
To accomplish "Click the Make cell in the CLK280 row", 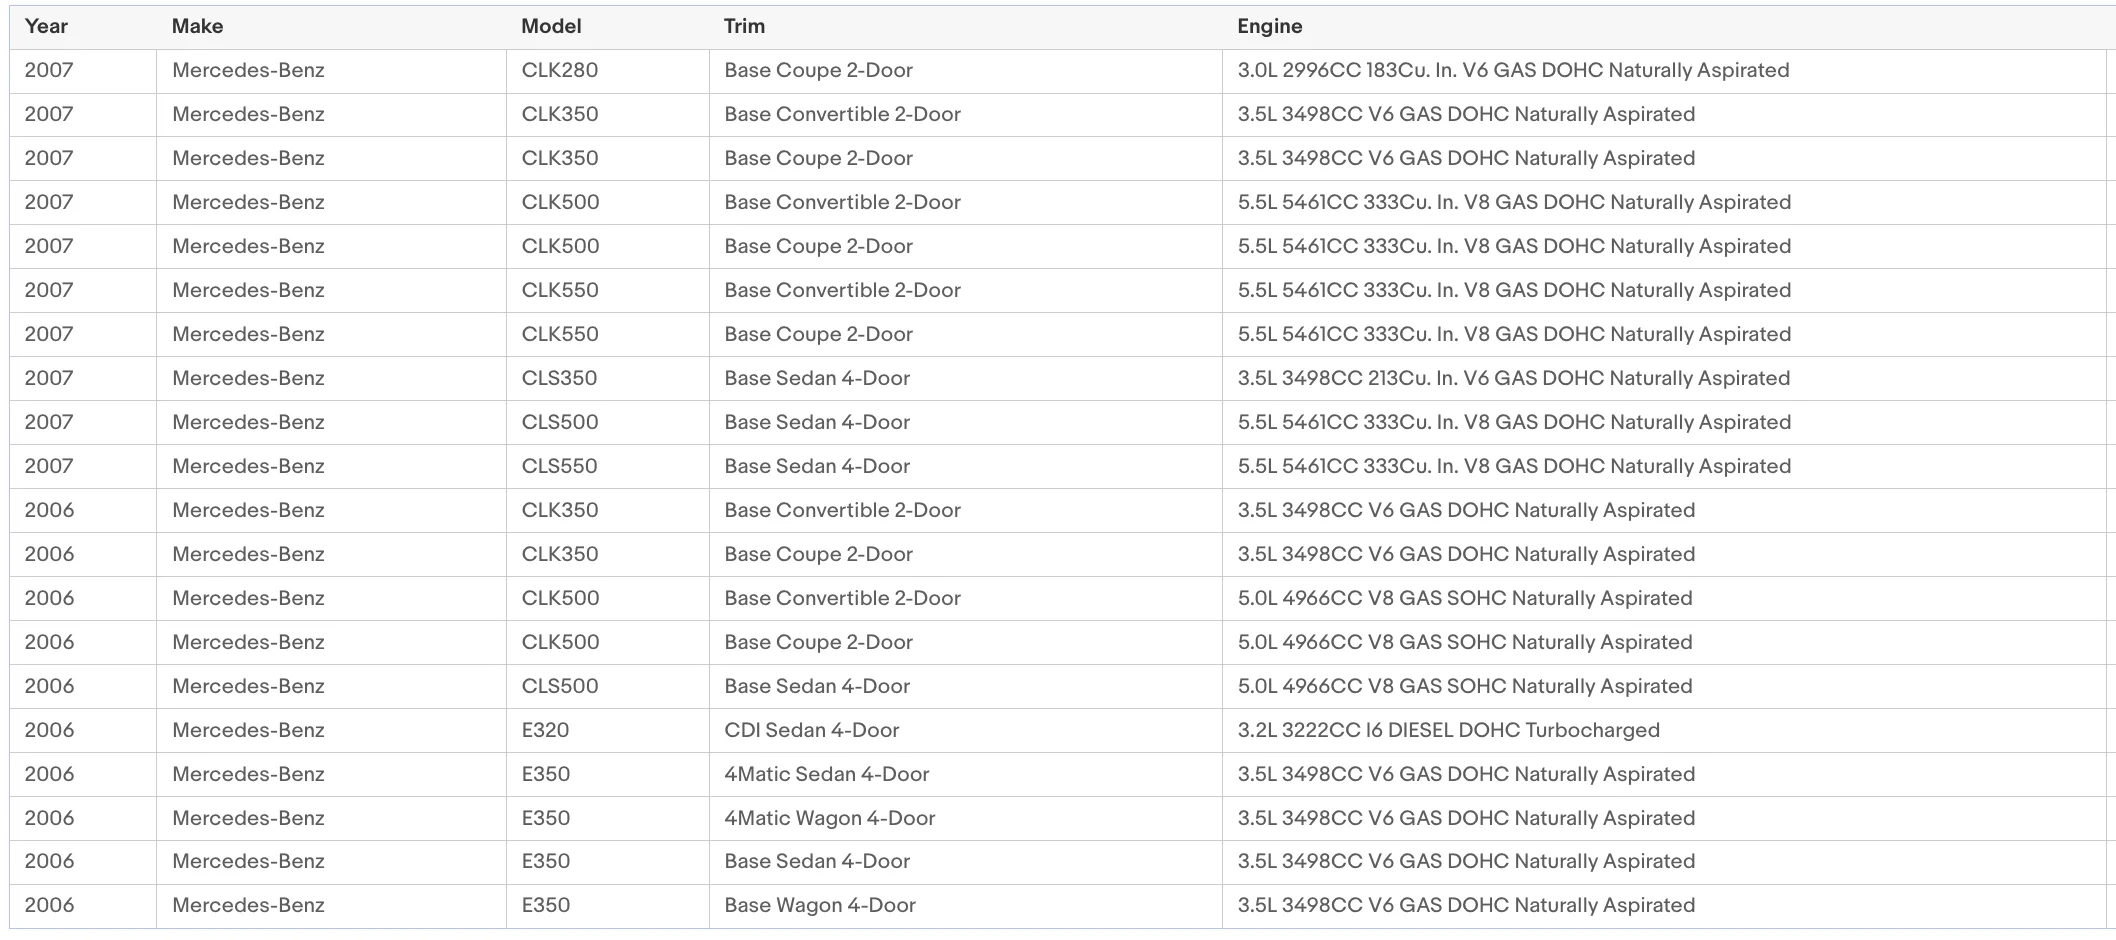I will coord(331,71).
